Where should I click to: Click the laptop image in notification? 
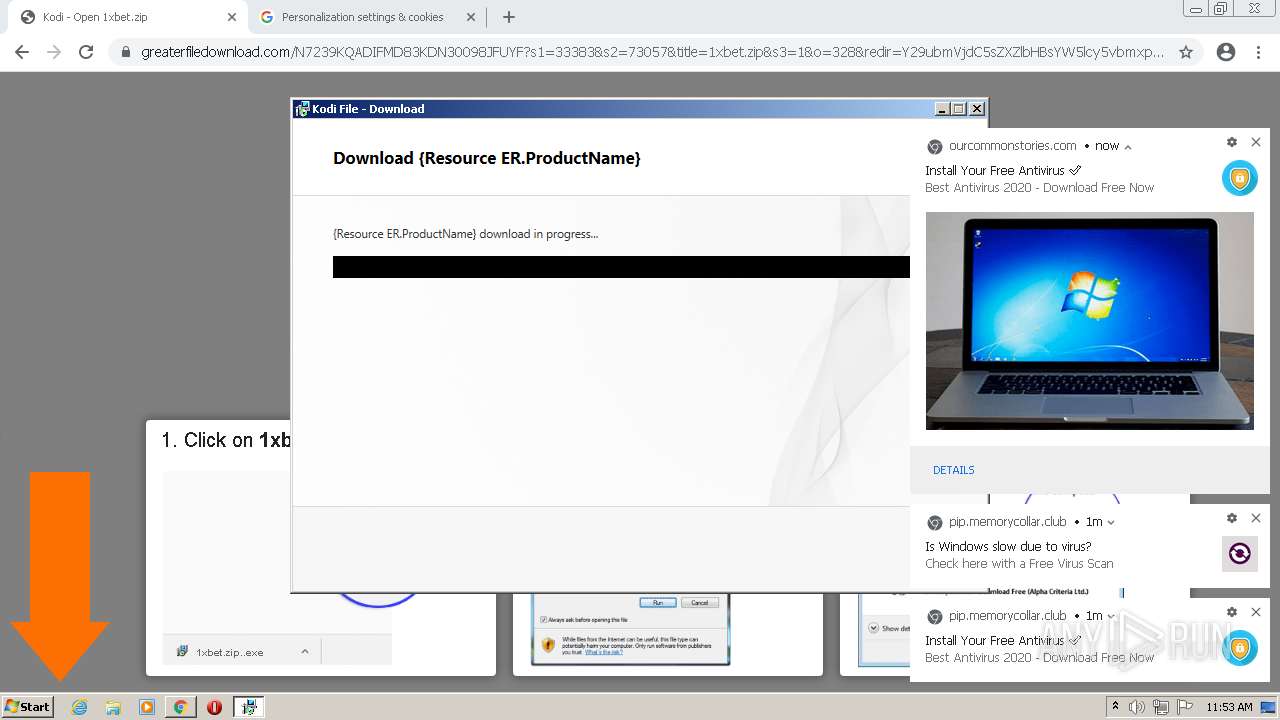click(x=1089, y=321)
